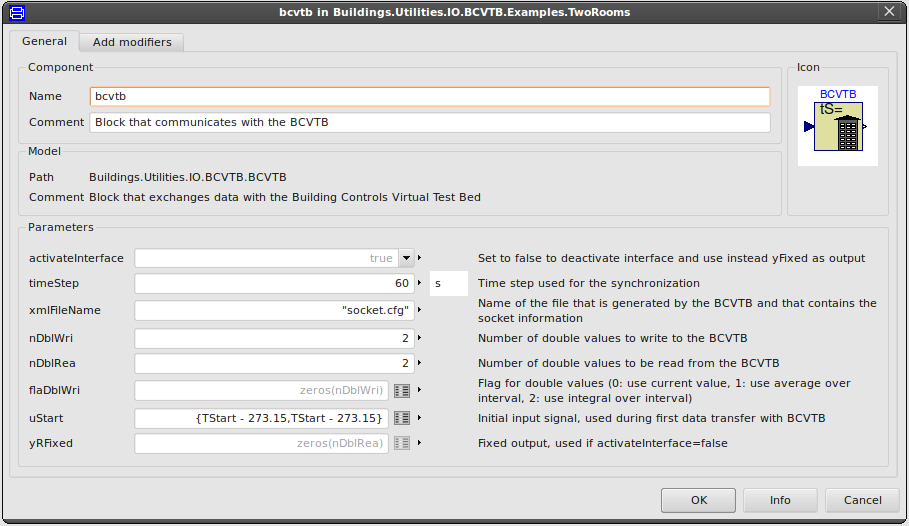Screen dimensions: 909x526
Task: Cancel the parameter dialog
Action: click(862, 500)
